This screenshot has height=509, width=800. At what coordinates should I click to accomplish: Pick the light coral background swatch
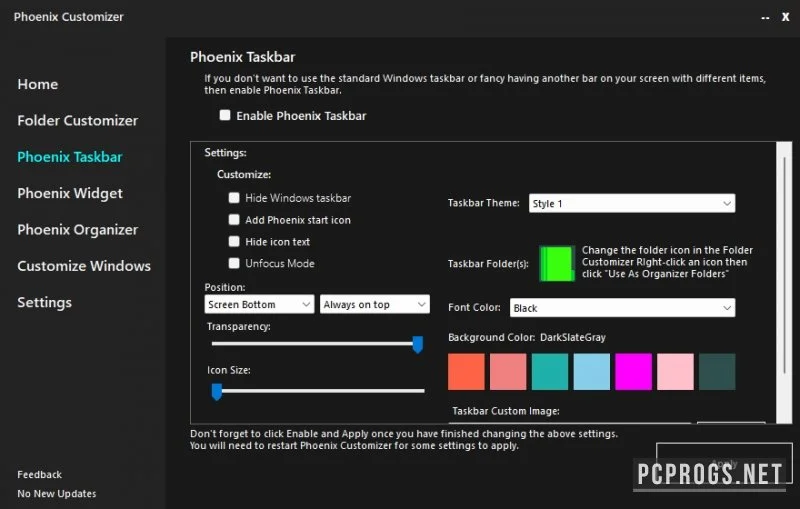[508, 371]
